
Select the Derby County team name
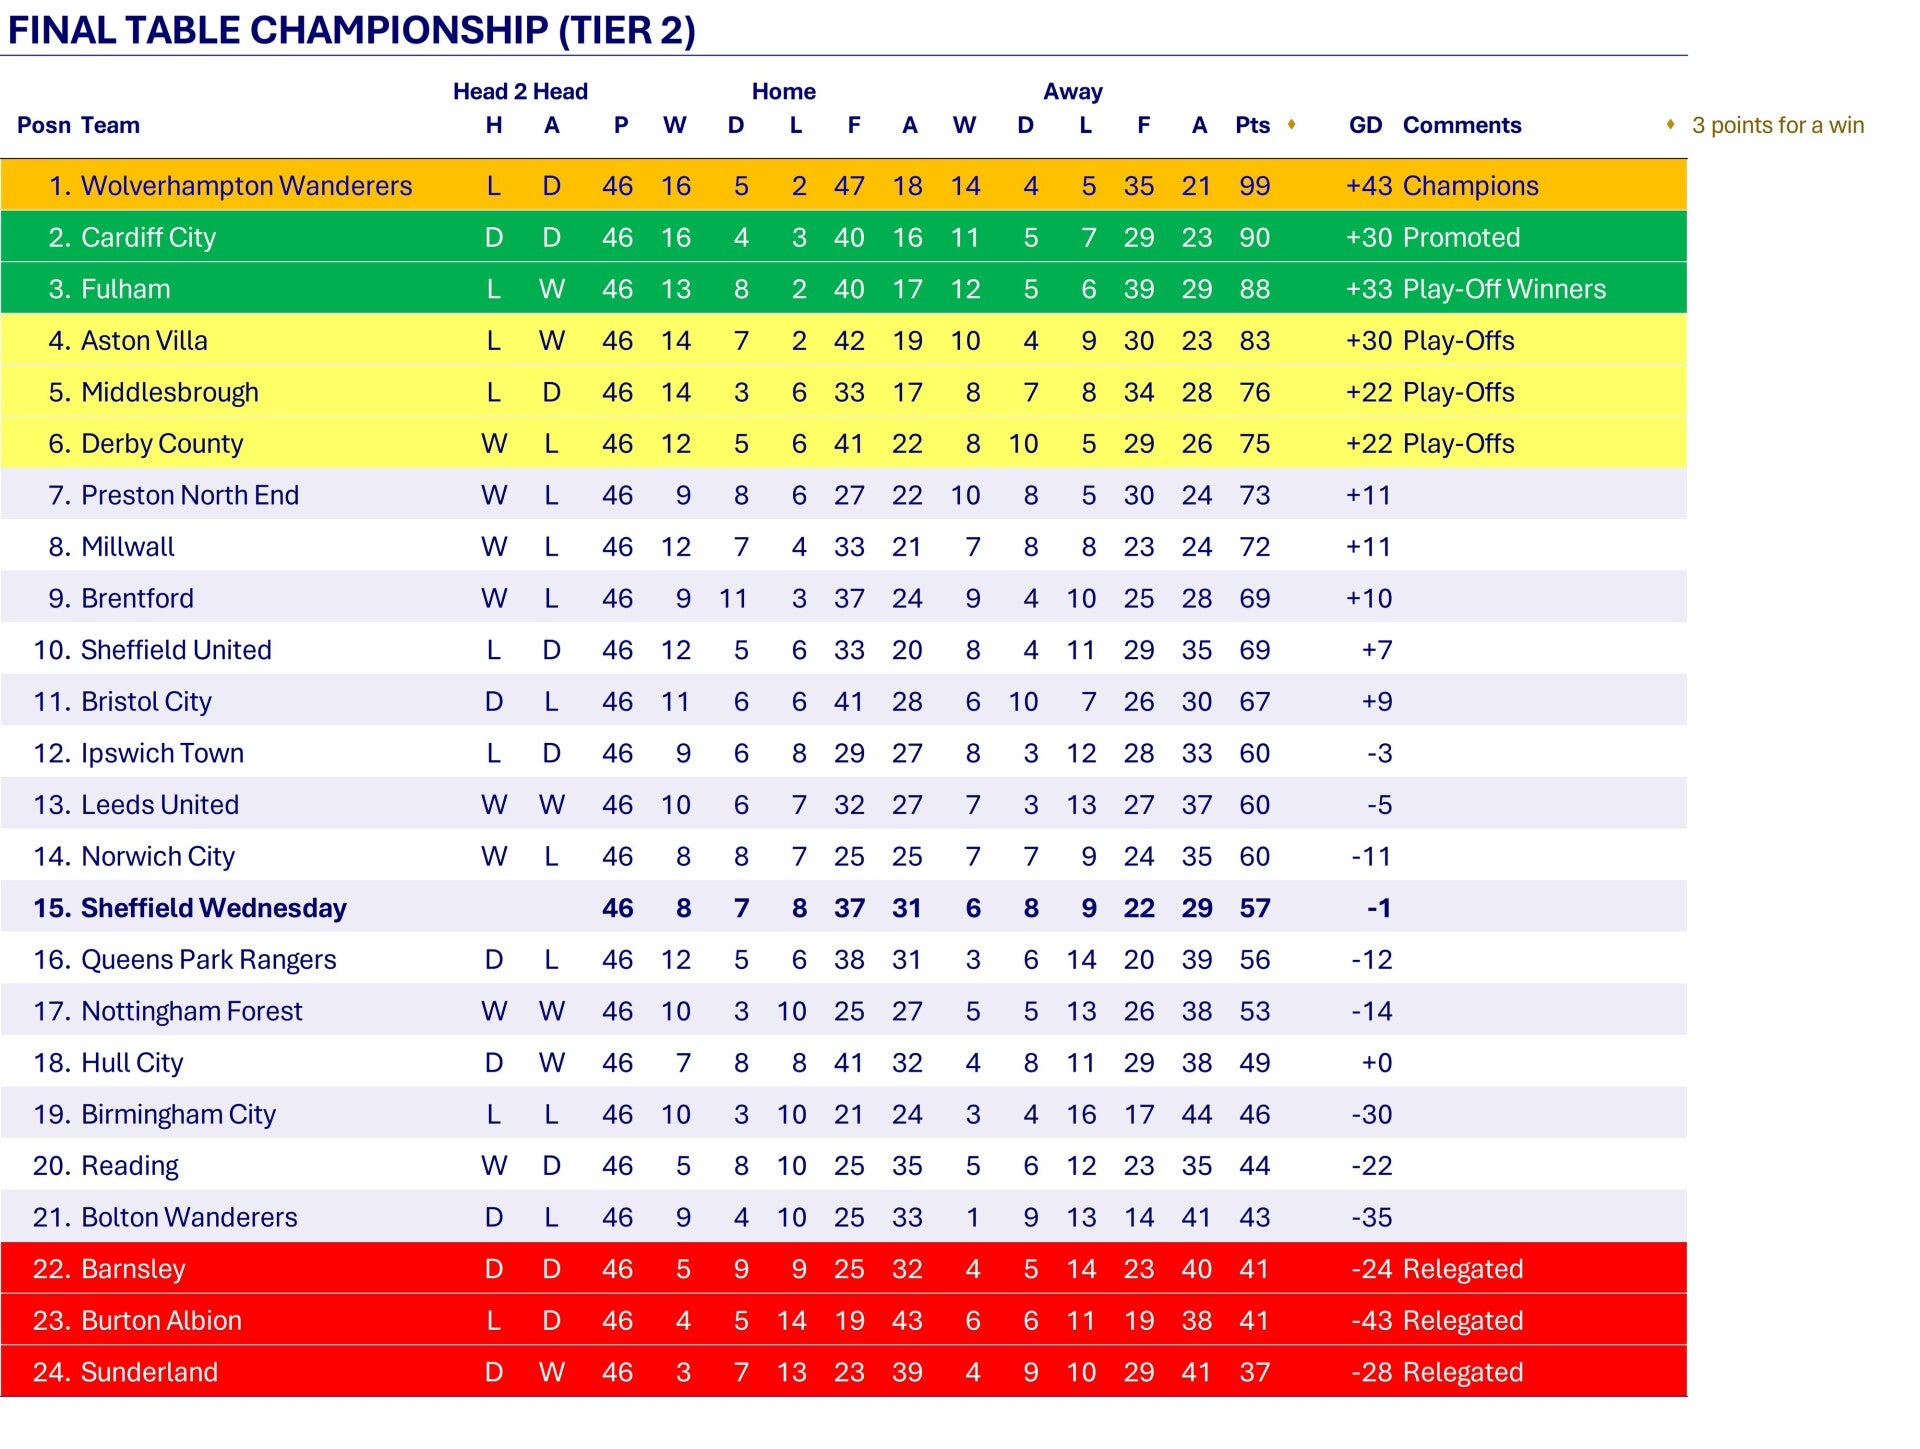coord(162,444)
